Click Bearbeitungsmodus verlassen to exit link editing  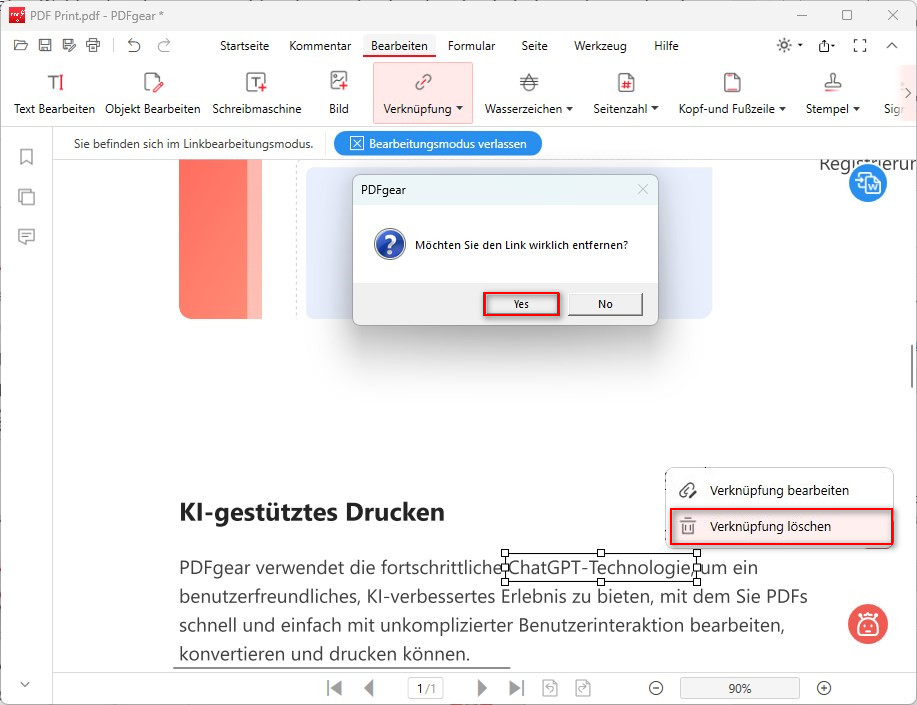pos(437,143)
